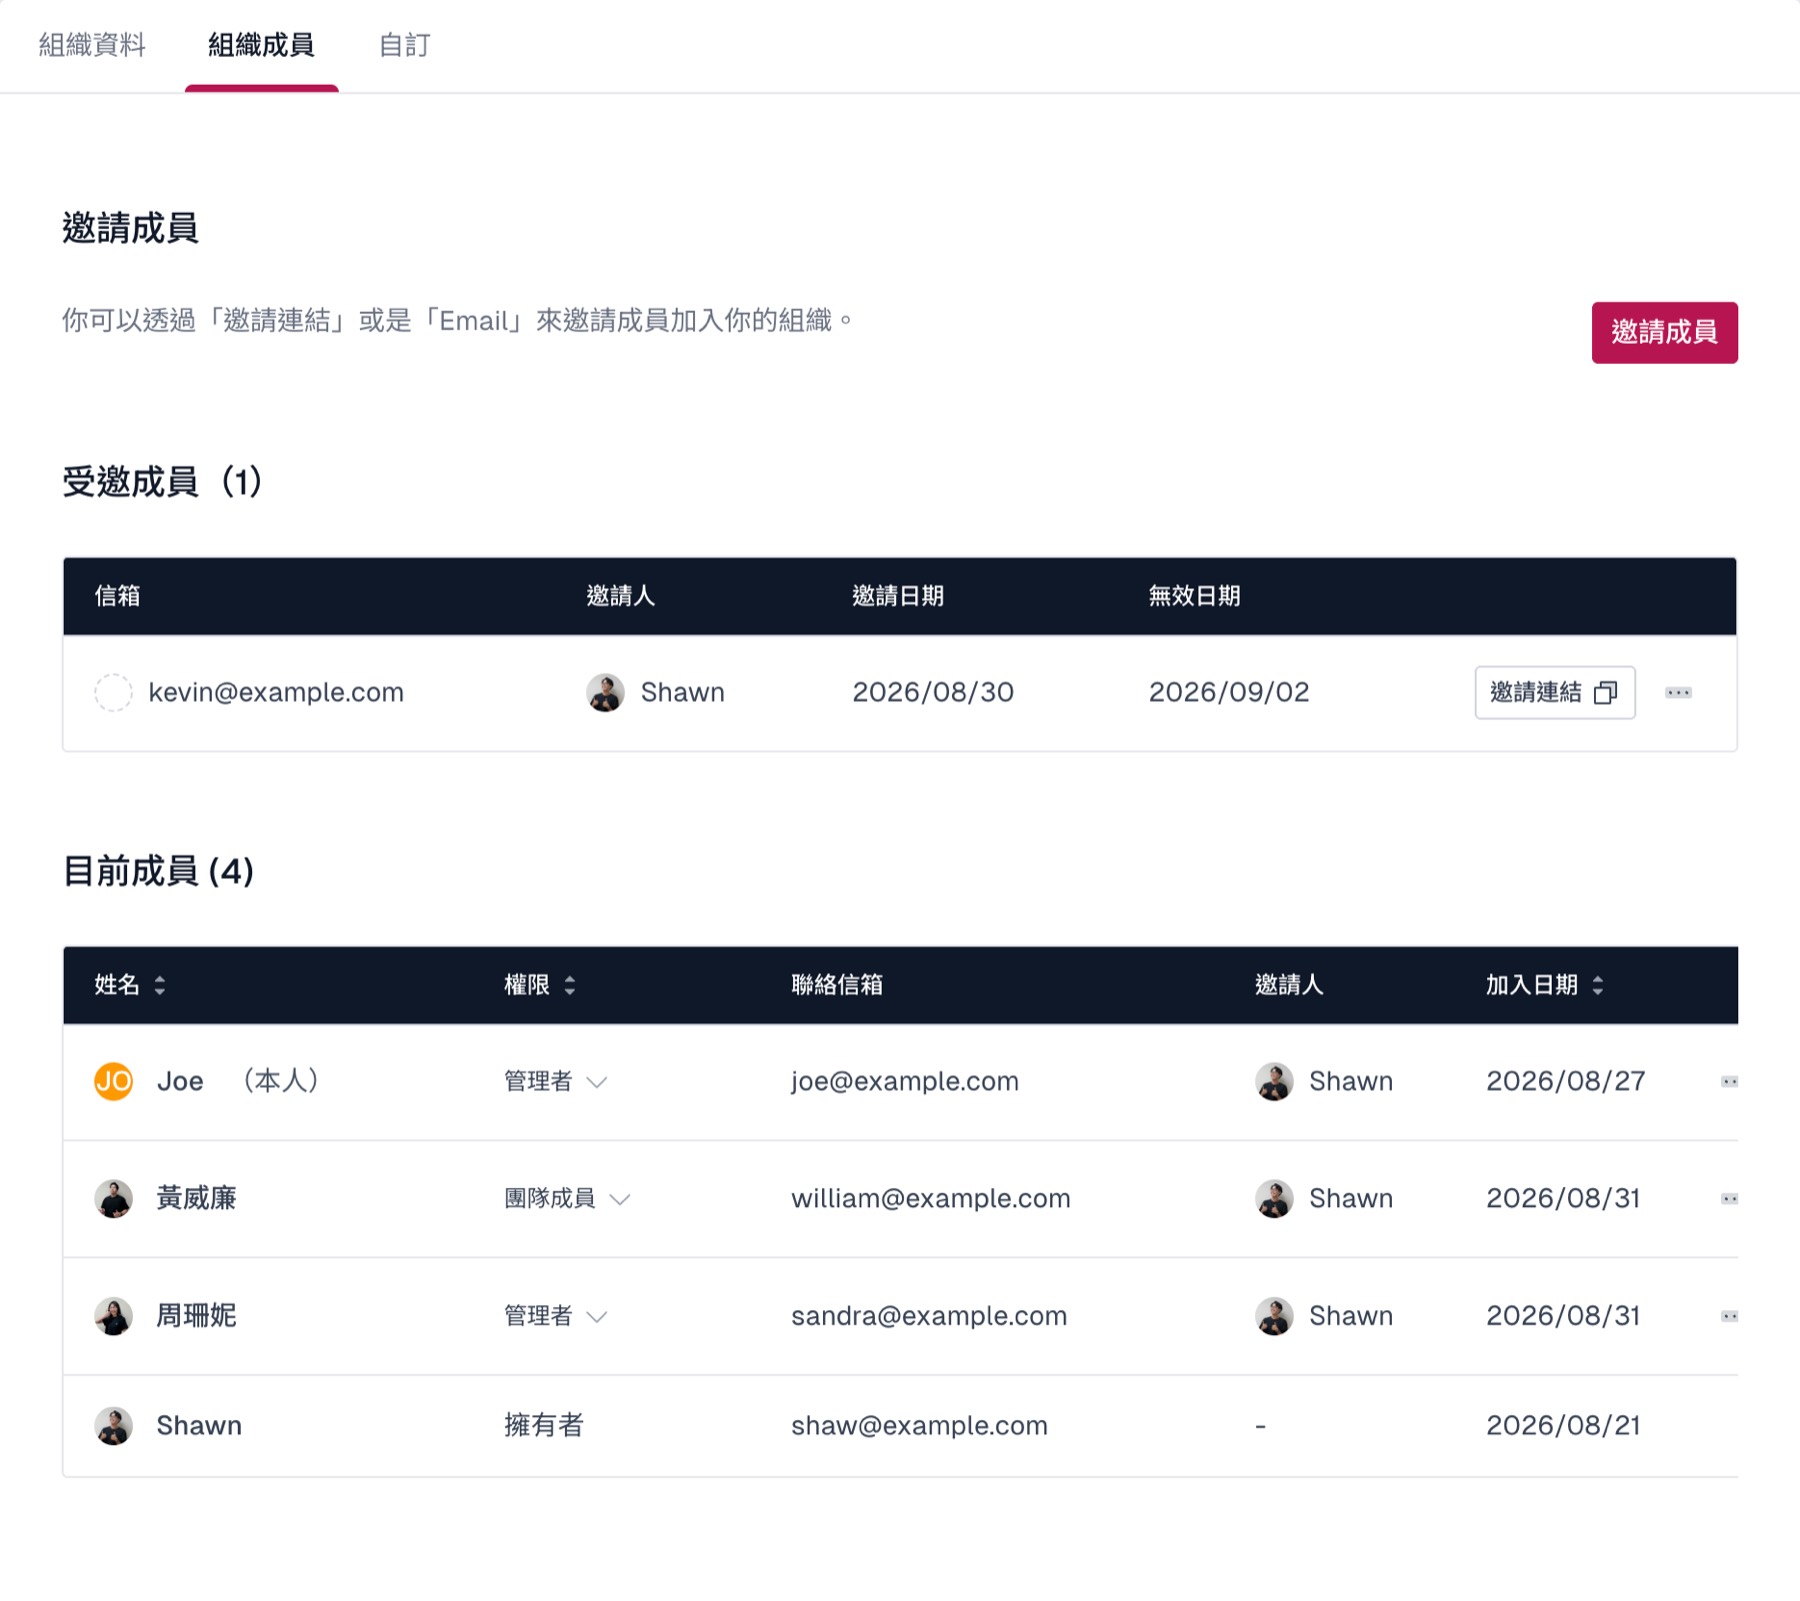This screenshot has width=1800, height=1601.
Task: Click the name 黃威廉
Action: click(x=196, y=1198)
